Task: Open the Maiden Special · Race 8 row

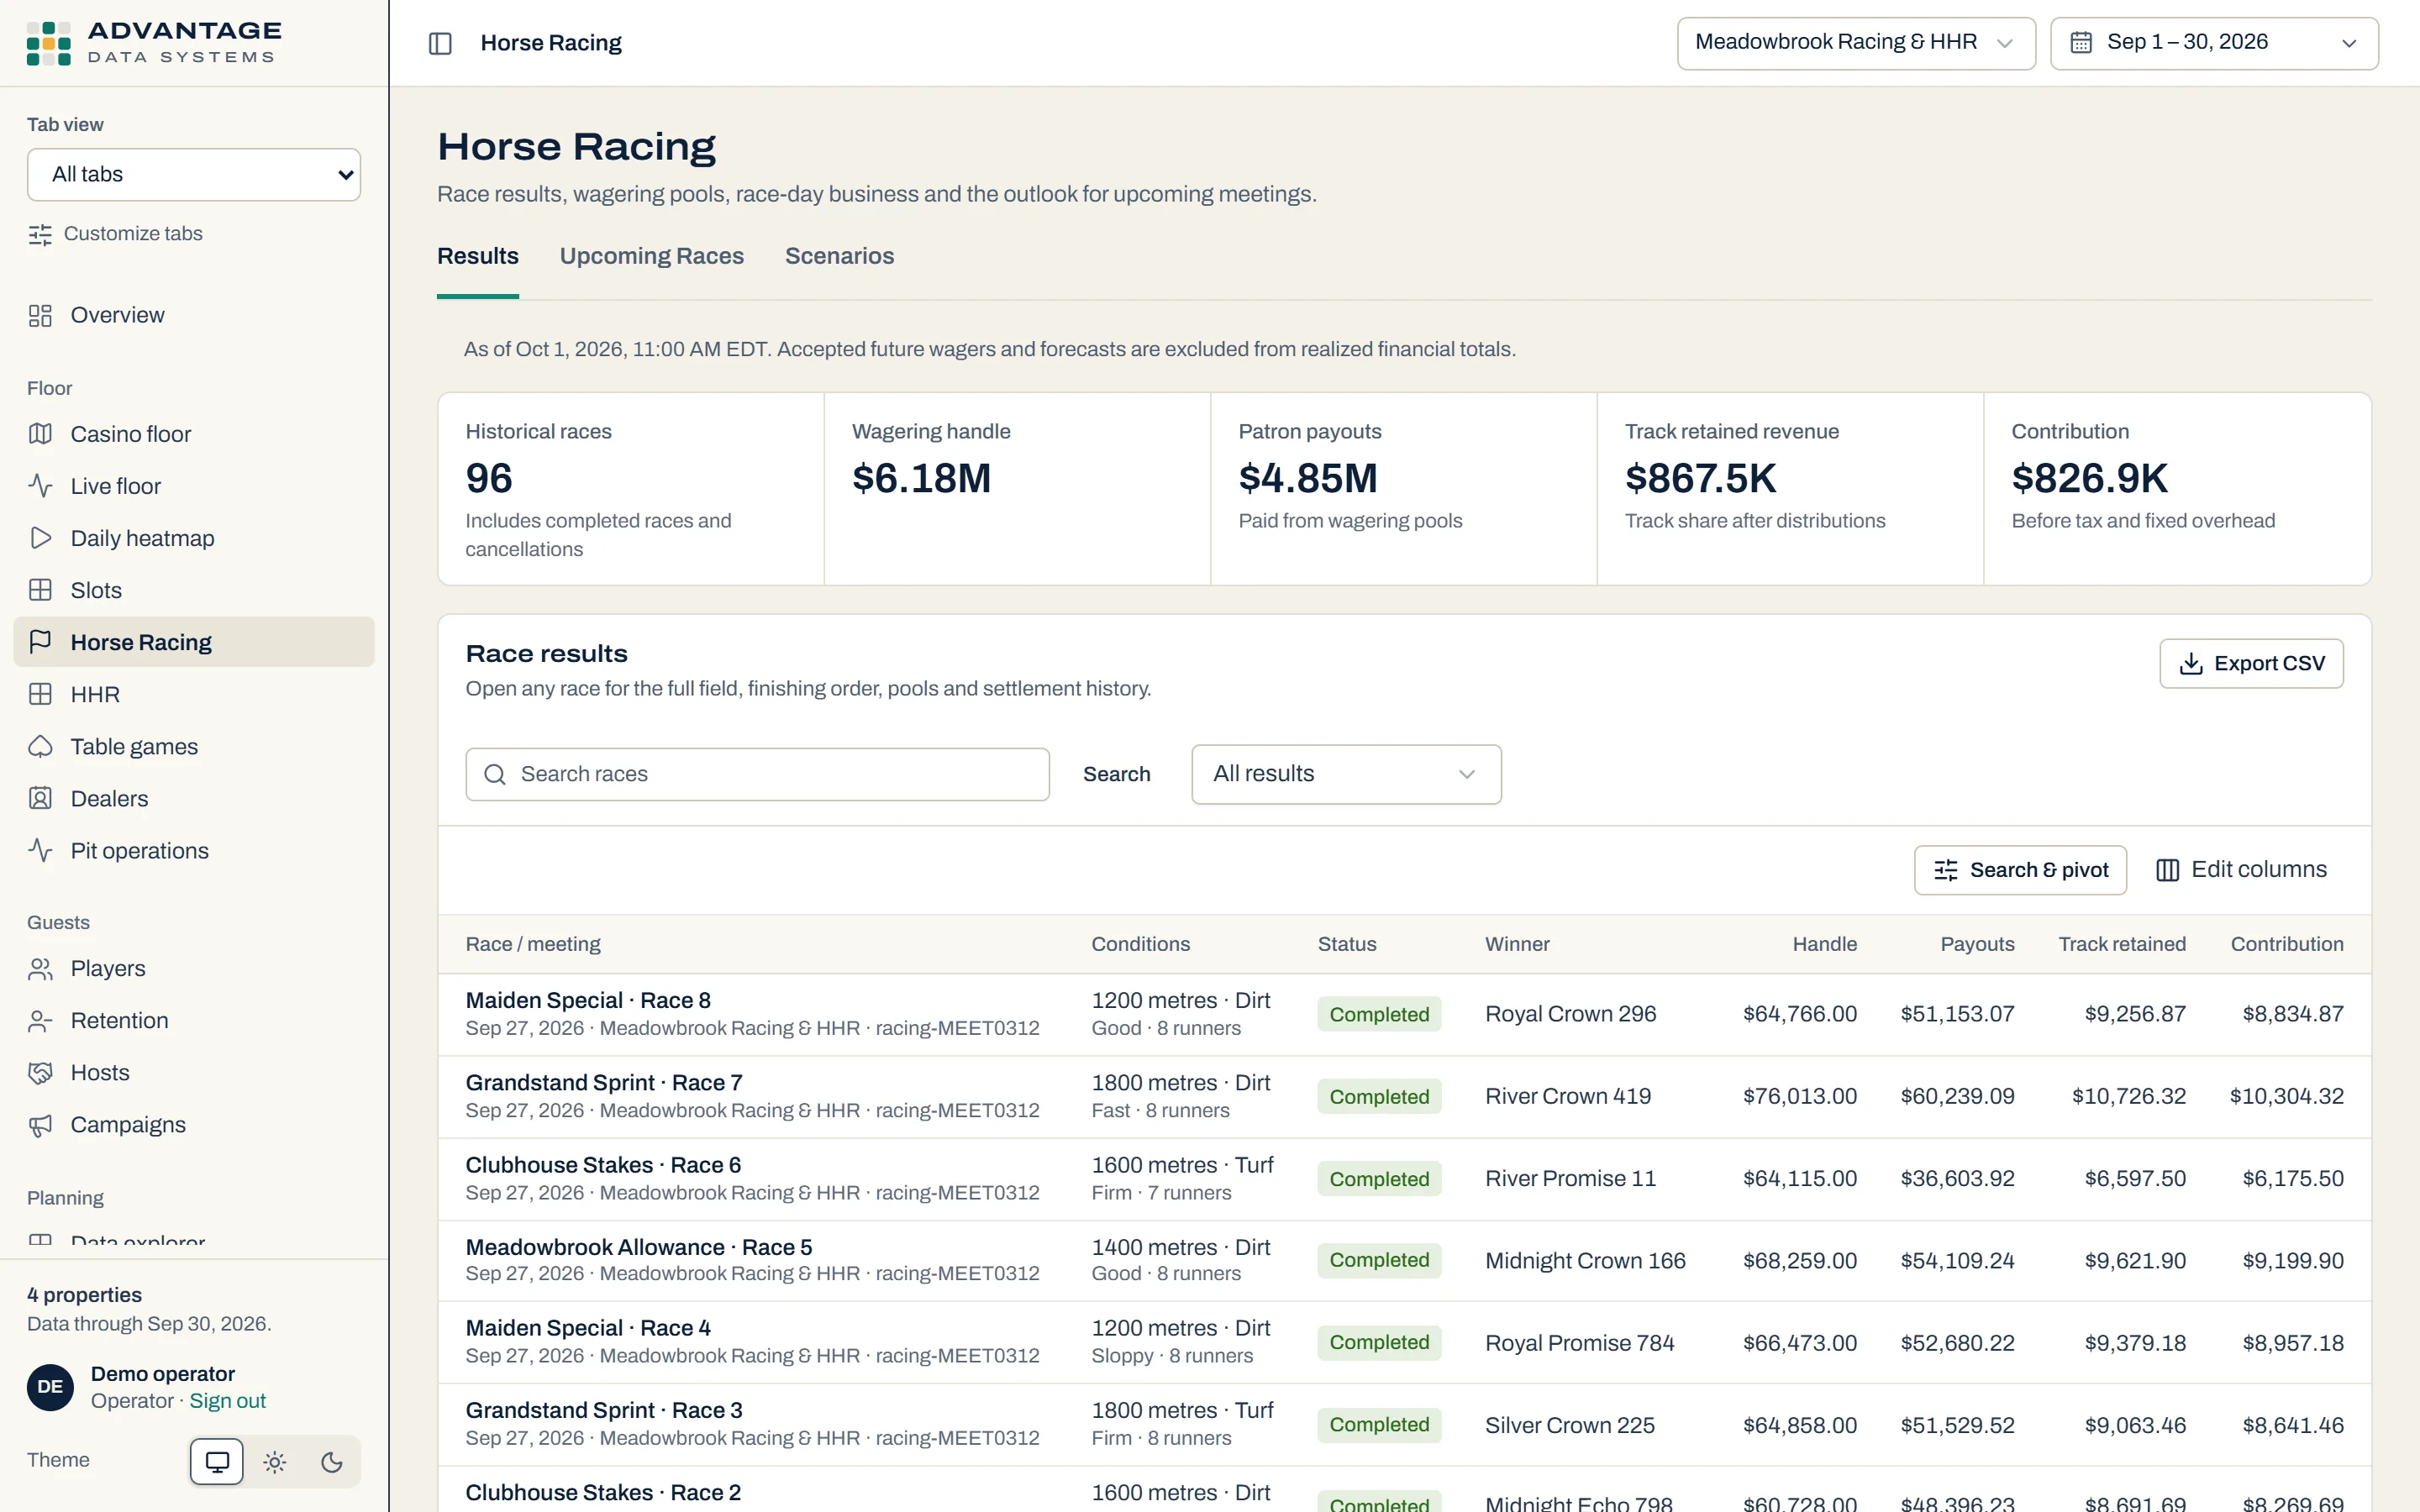Action: coord(1404,1014)
